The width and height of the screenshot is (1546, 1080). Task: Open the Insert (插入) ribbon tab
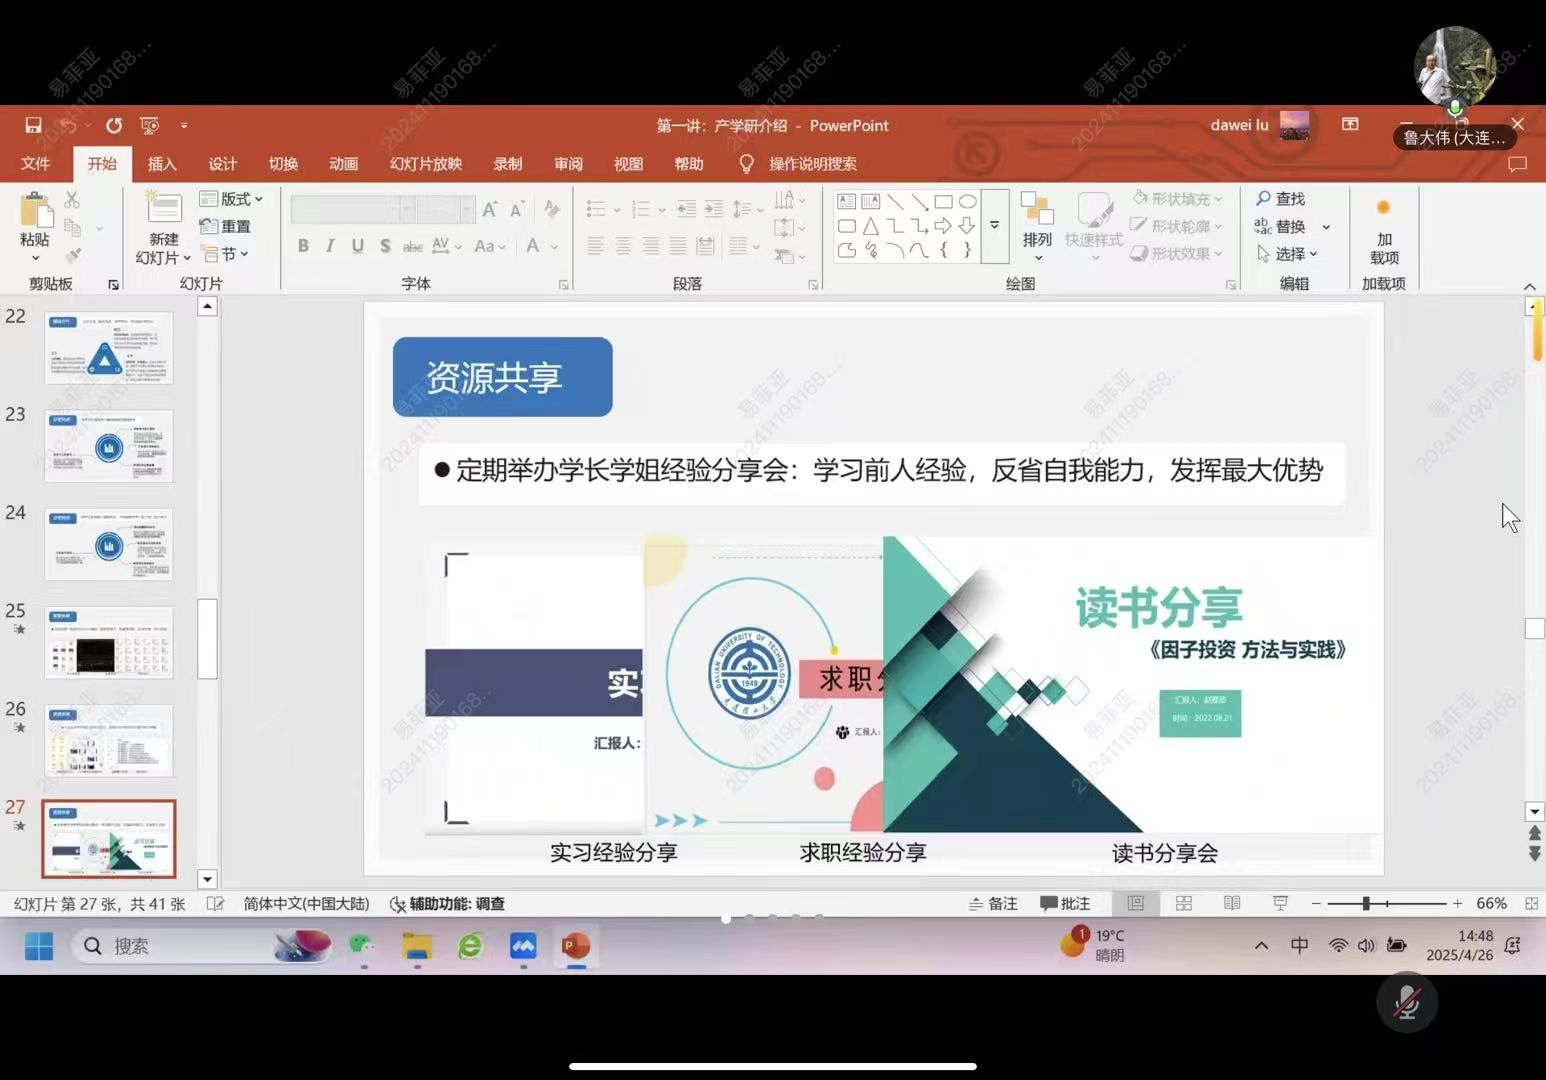tap(162, 164)
